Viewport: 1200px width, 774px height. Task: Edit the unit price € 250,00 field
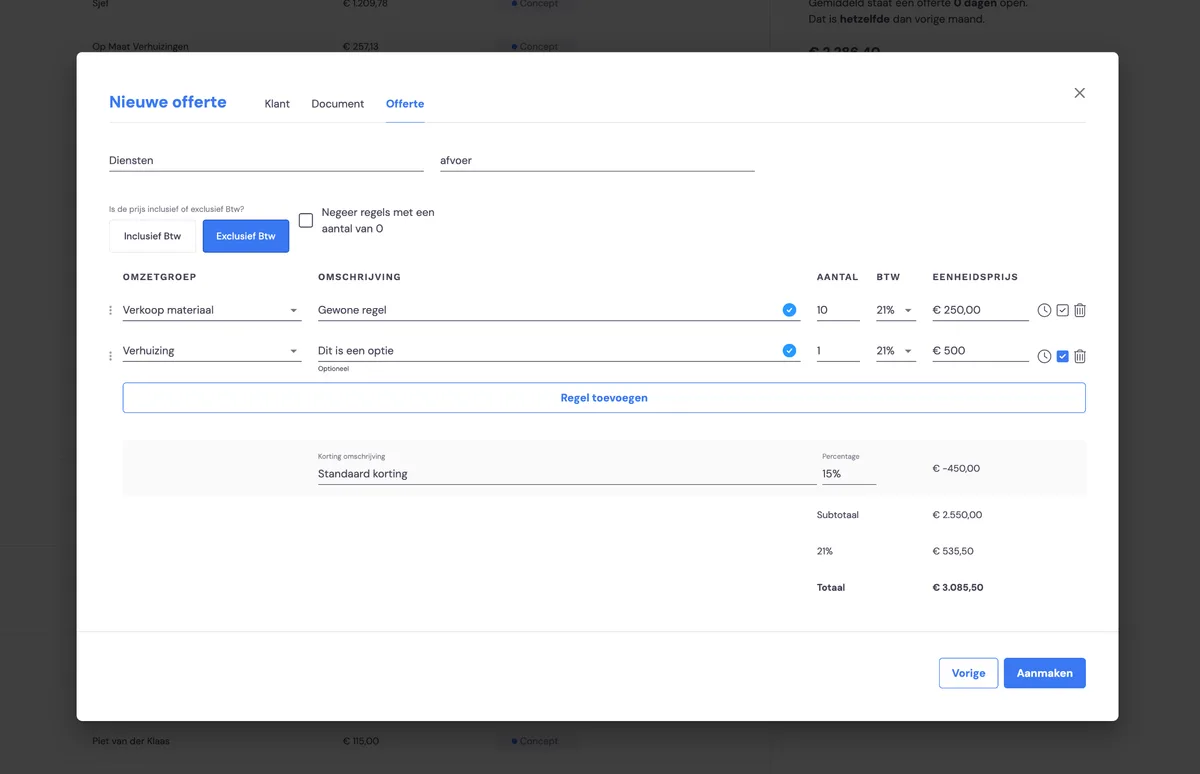coord(980,310)
